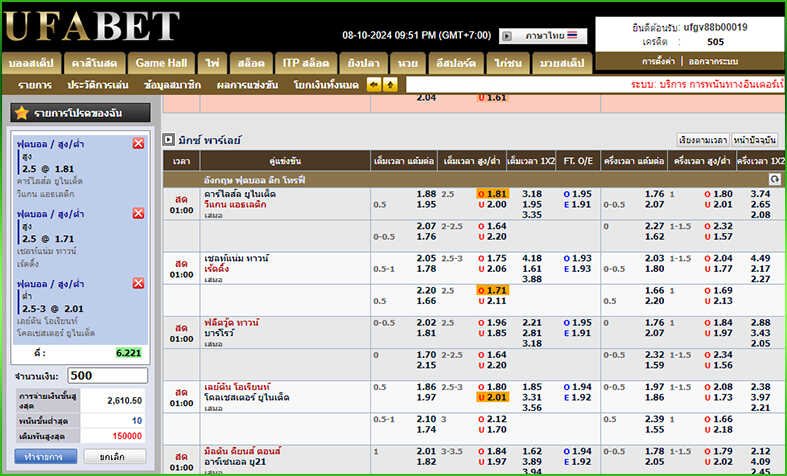Click the yellow up arrow icon in navigation bar
This screenshot has height=476, width=787.
tap(390, 85)
